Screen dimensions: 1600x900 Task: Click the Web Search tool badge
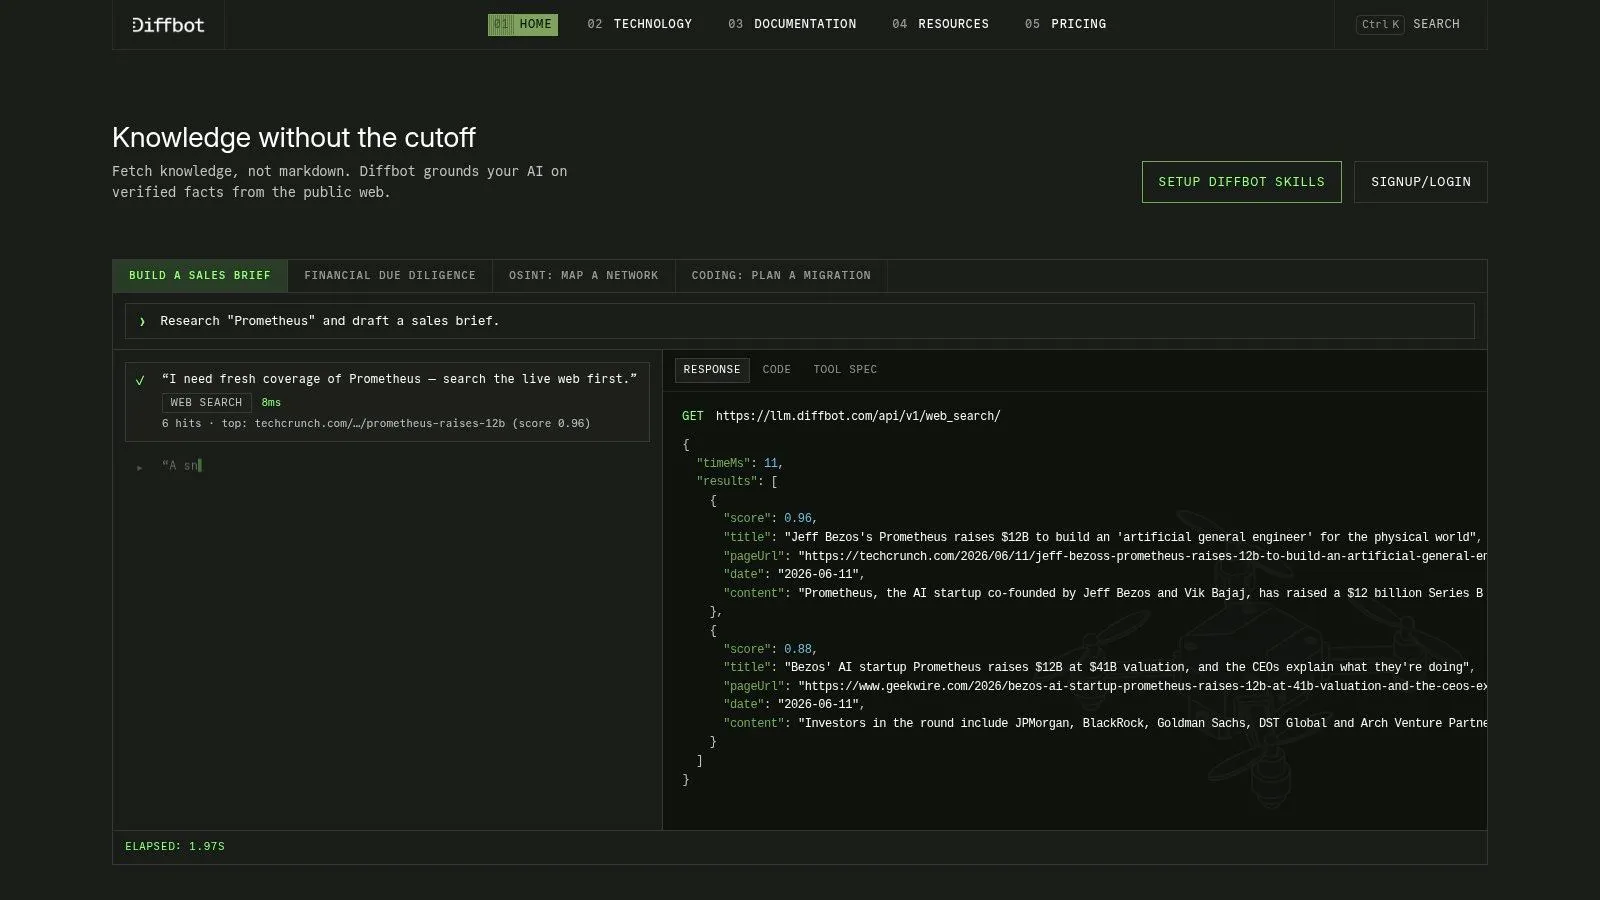tap(206, 403)
